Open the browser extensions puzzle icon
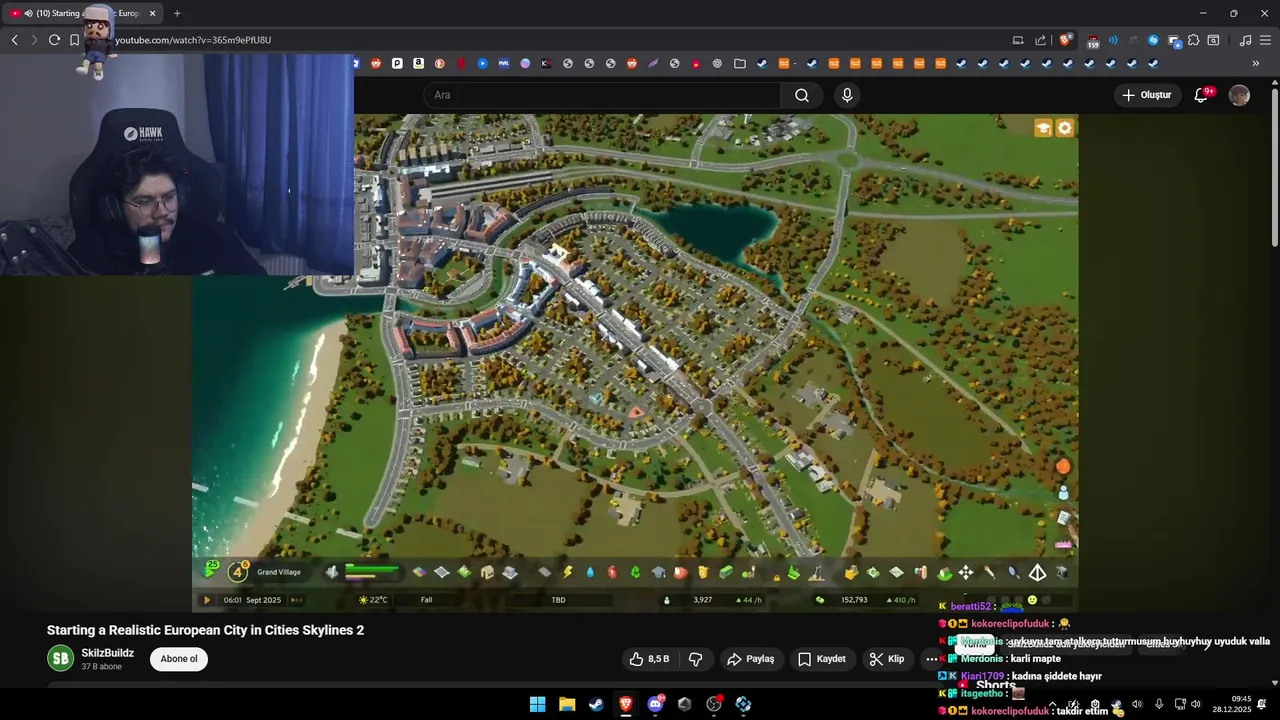 [x=1193, y=40]
